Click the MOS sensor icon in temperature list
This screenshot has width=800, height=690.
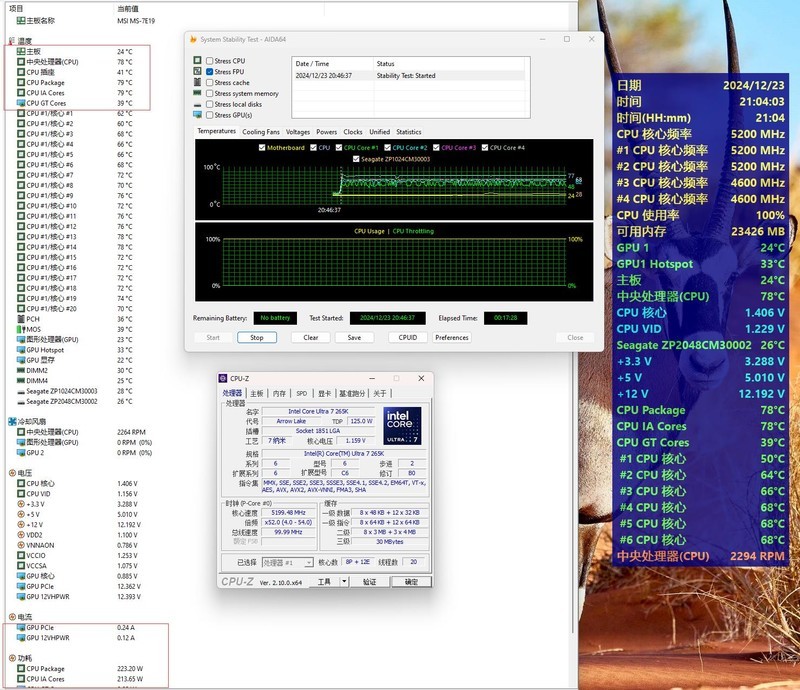pos(21,329)
